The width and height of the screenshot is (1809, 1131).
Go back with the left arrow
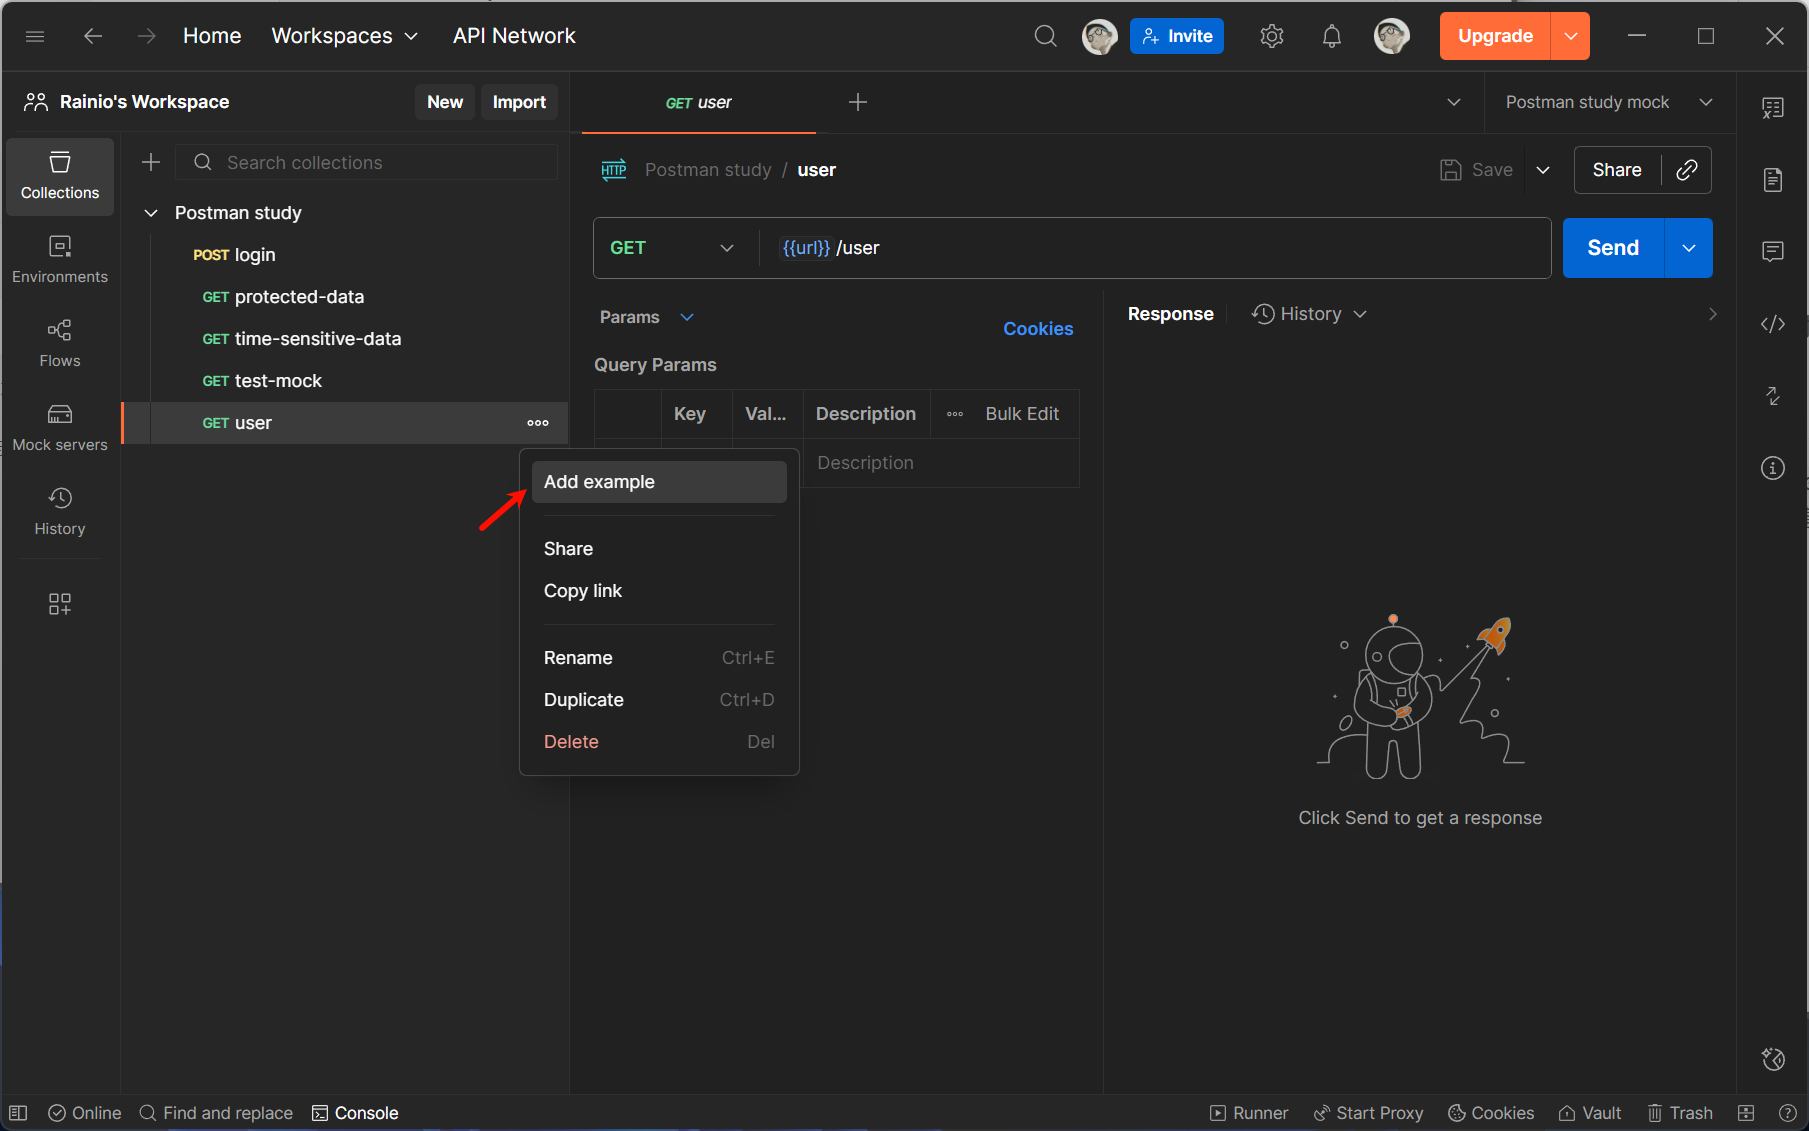[93, 36]
